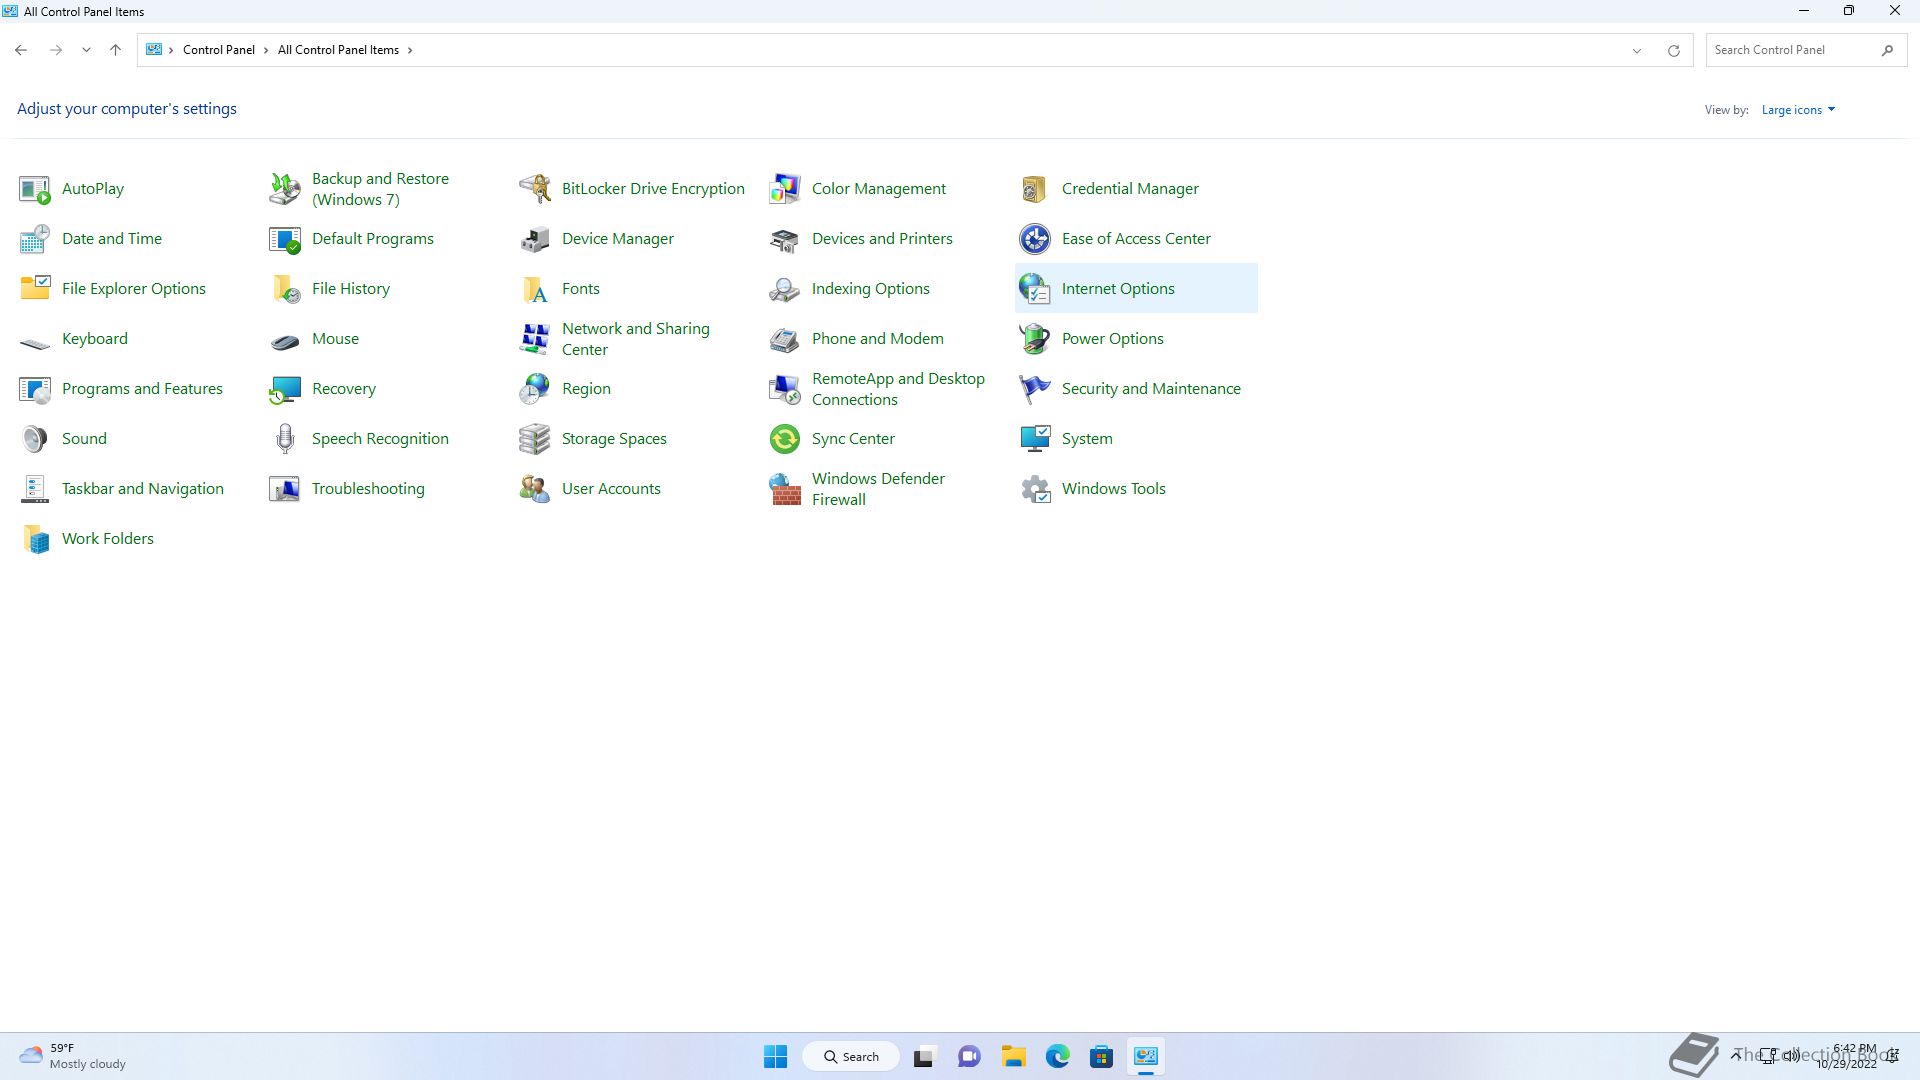Open File Explorer from the taskbar
This screenshot has width=1920, height=1080.
(x=1013, y=1057)
